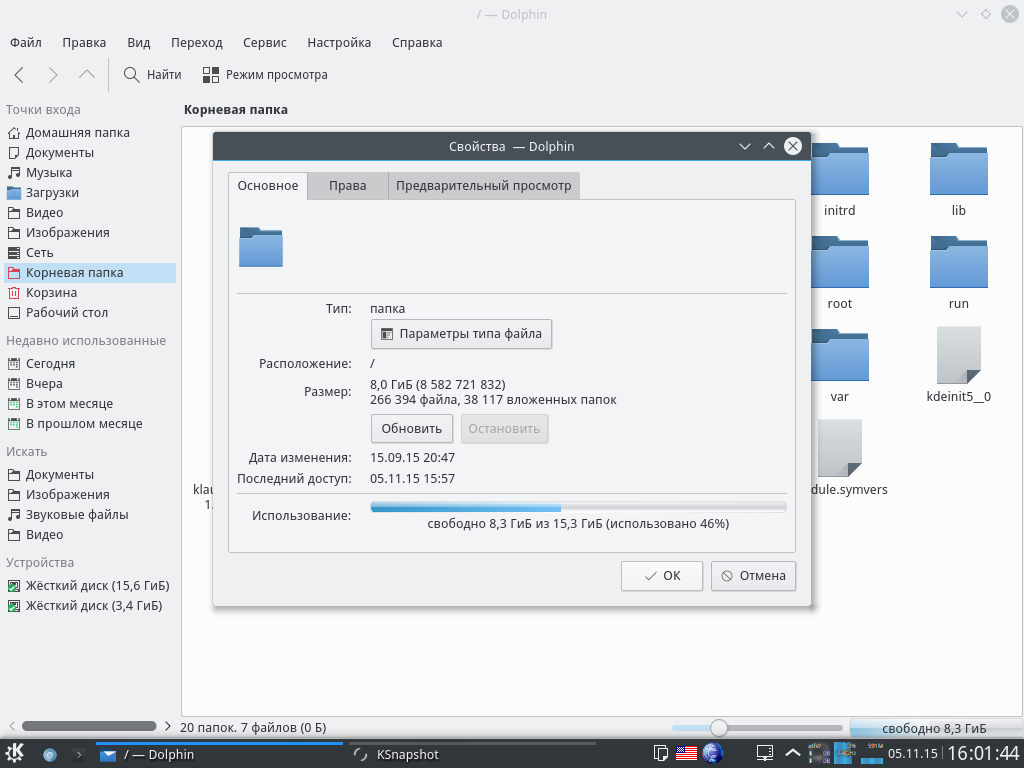Screen dimensions: 1024x768
Task: Open the Вид menu
Action: coord(138,42)
